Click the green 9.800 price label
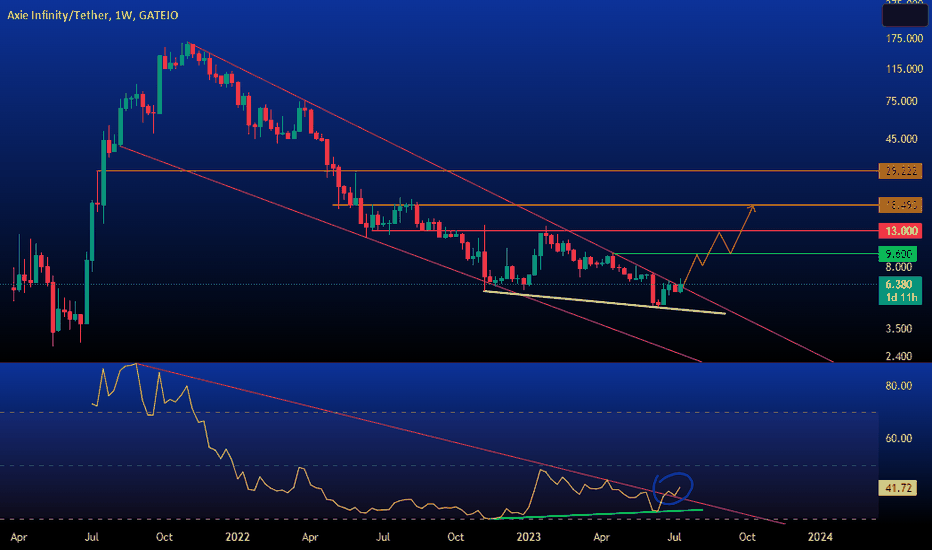Screen dimensions: 932x550 898,254
